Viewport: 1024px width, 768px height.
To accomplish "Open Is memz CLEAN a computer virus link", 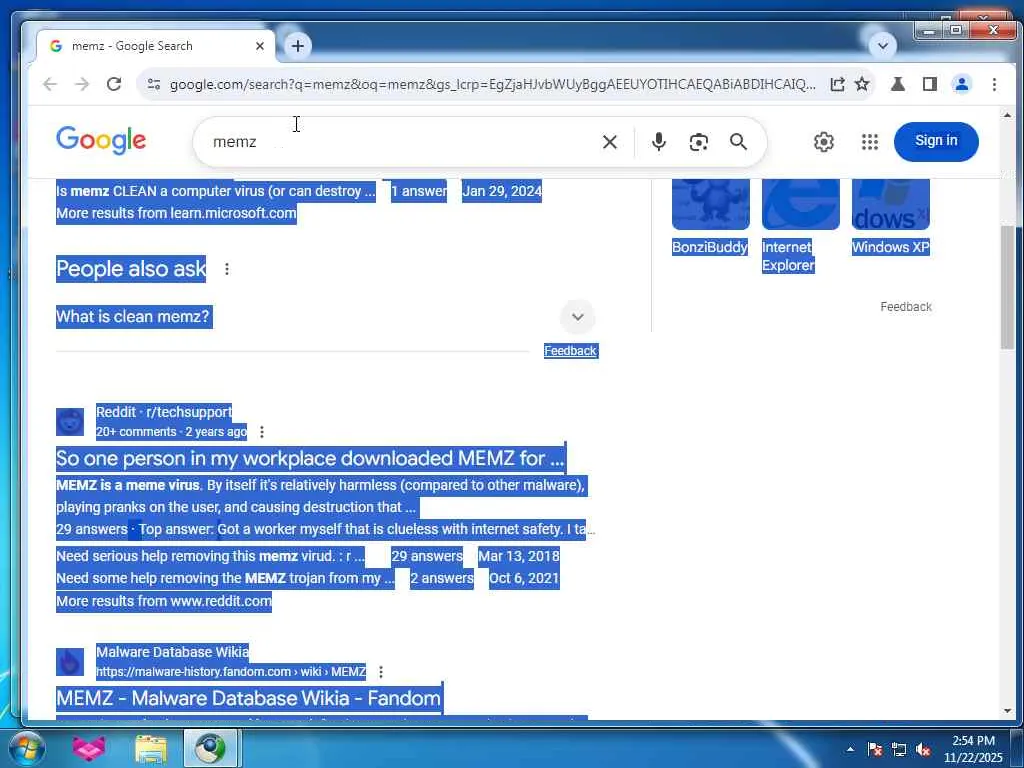I will click(216, 191).
